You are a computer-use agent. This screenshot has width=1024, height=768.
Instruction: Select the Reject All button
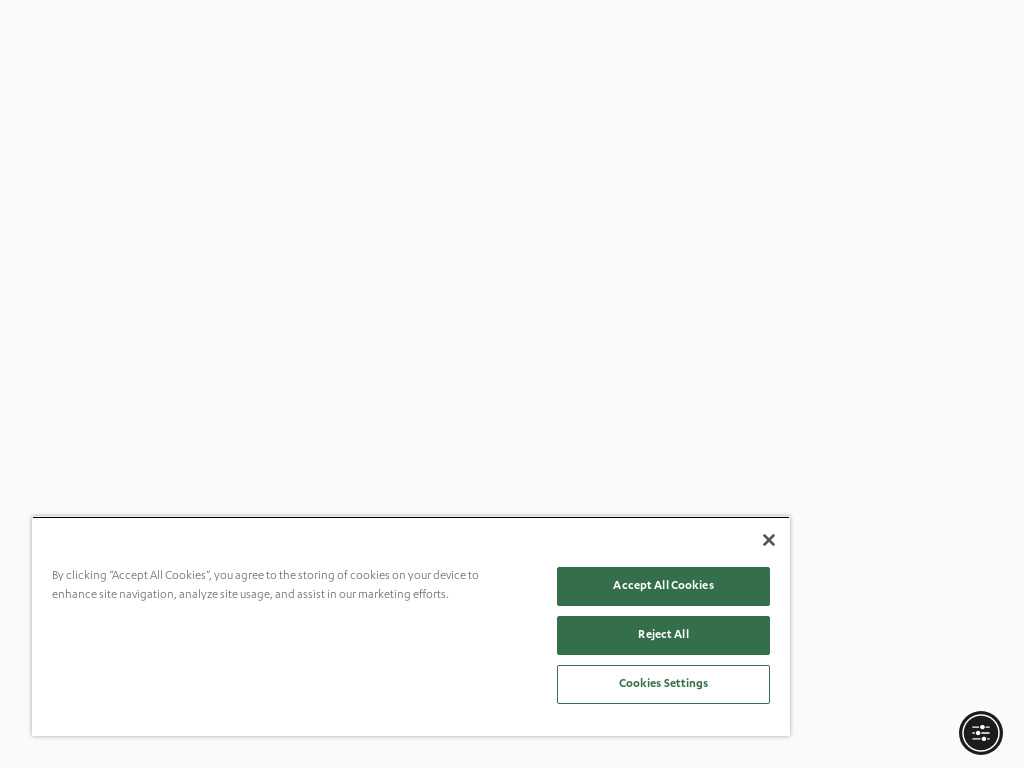point(663,635)
